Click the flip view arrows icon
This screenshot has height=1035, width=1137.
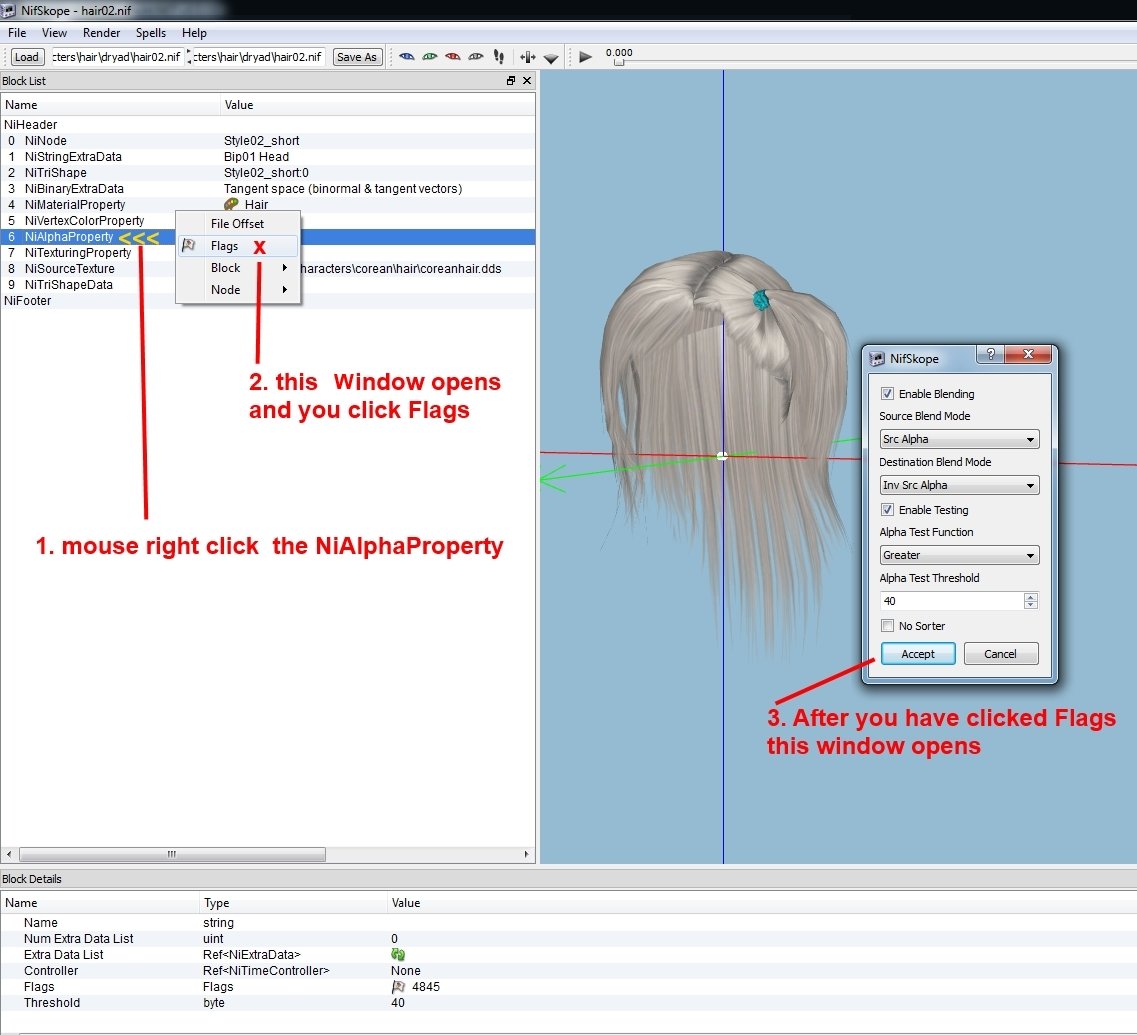527,57
